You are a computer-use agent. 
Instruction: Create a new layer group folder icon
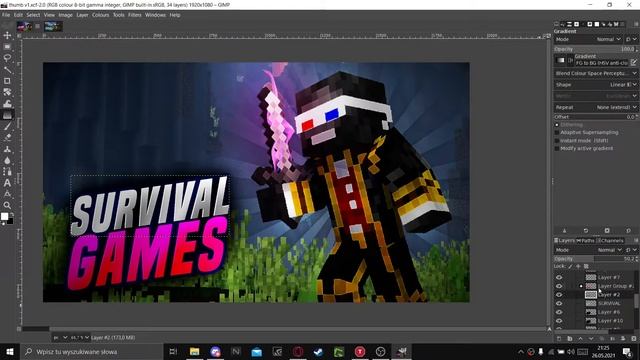coord(570,339)
